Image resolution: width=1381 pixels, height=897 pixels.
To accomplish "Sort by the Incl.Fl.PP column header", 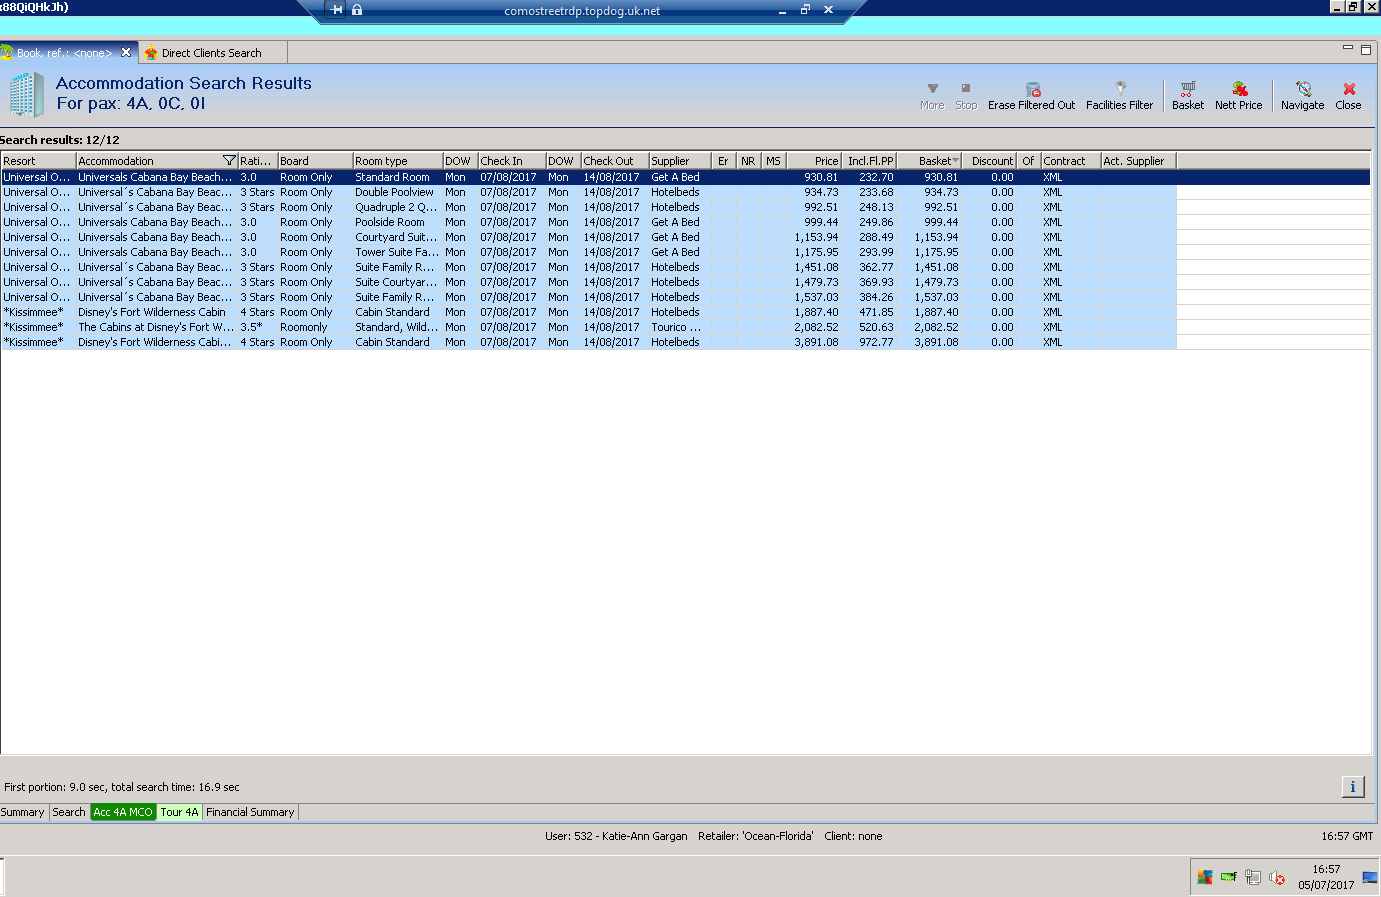I will coord(869,161).
